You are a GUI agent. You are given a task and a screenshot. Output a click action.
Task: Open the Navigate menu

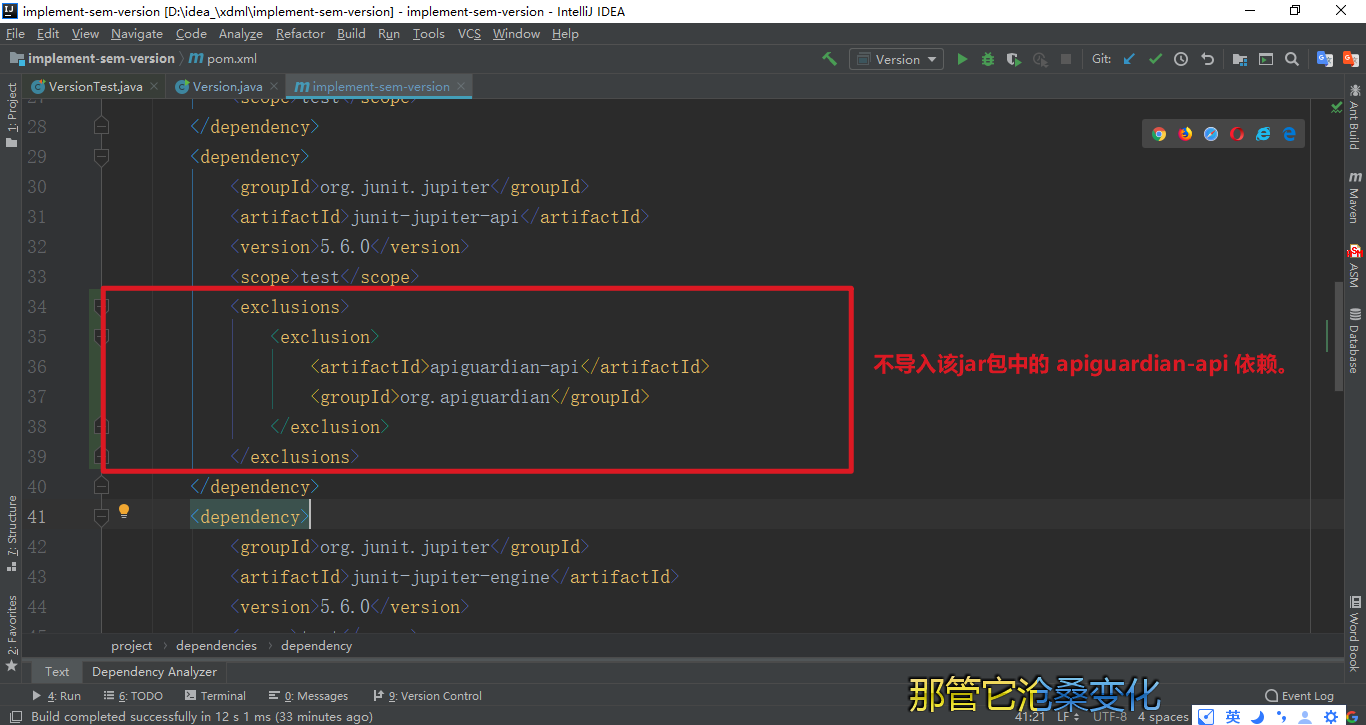[137, 34]
